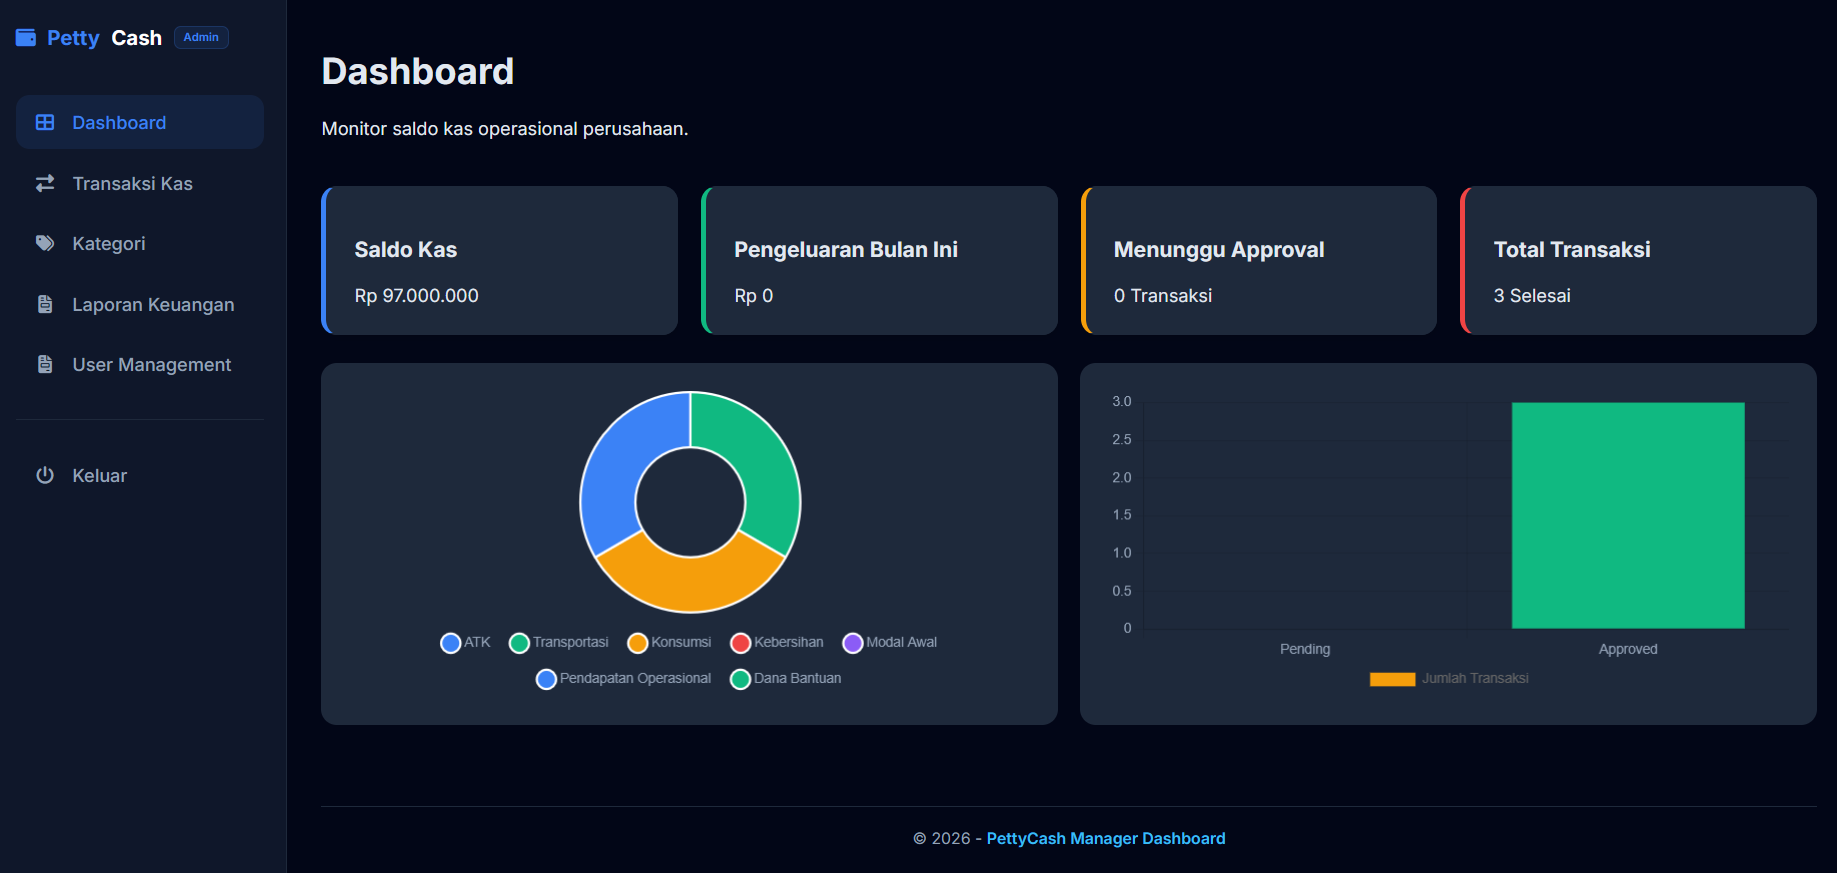Click the orange Konsumsi donut segment
This screenshot has height=873, width=1837.
click(x=690, y=580)
